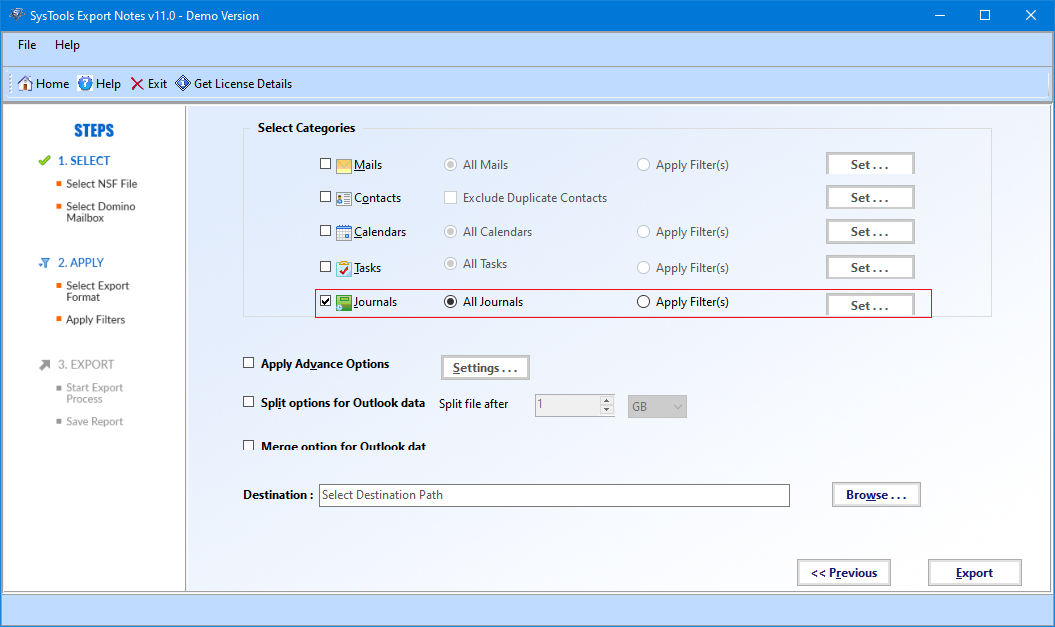The height and width of the screenshot is (627, 1055).
Task: Click the 3. EXPORT step heading
Action: coord(85,365)
